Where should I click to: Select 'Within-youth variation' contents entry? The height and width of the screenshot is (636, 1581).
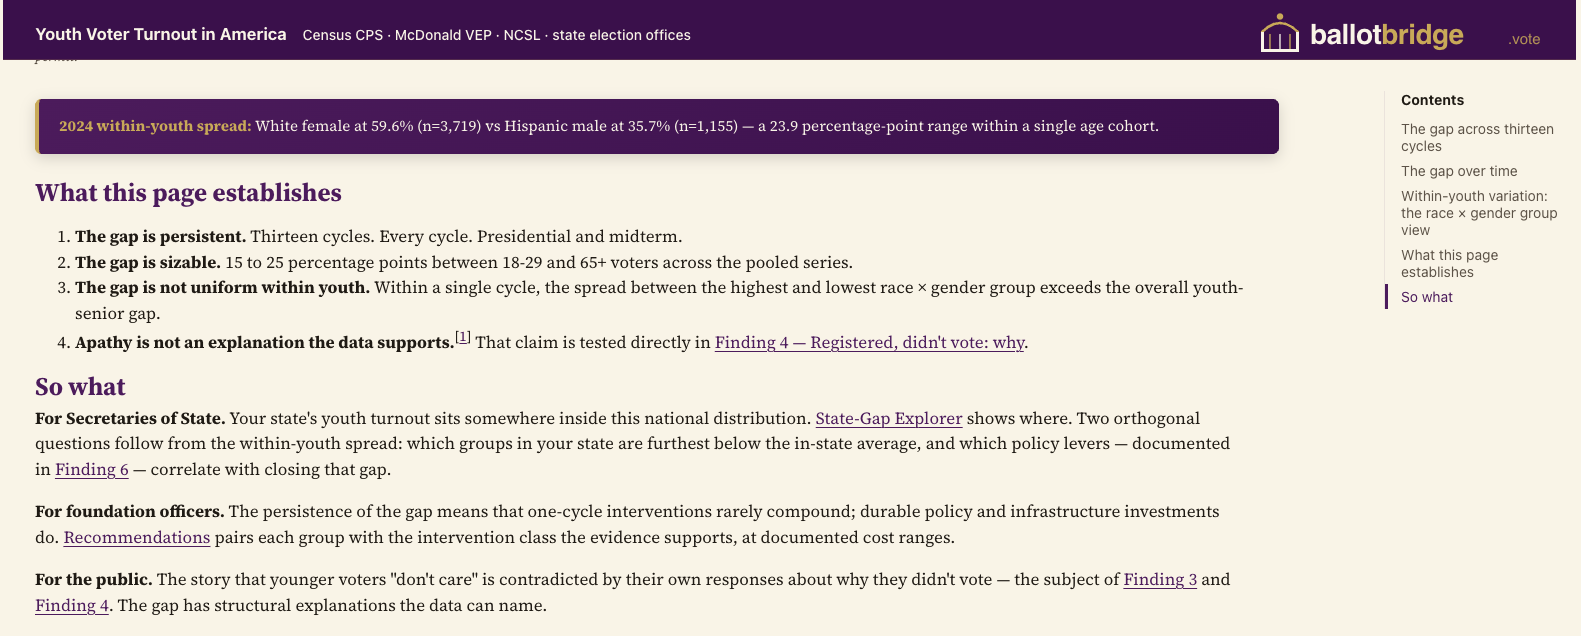1480,213
